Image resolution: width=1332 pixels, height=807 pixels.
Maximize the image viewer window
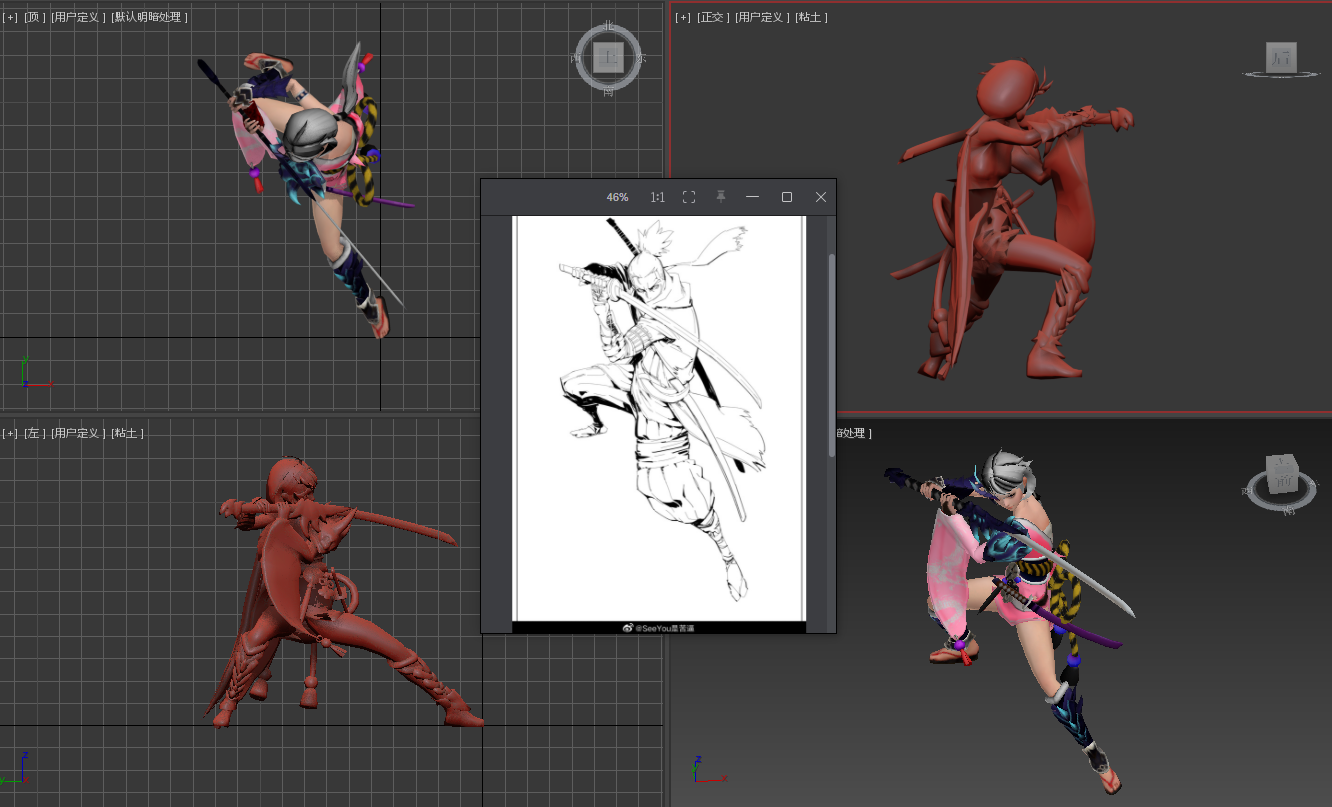pos(787,197)
